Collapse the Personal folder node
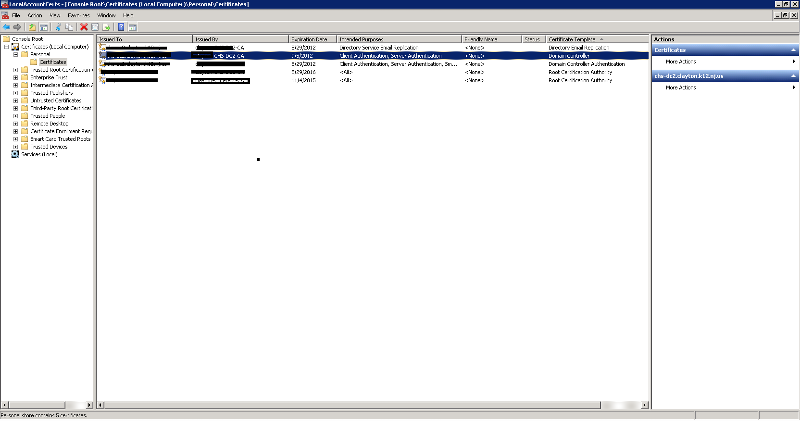800x421 pixels. click(x=15, y=54)
